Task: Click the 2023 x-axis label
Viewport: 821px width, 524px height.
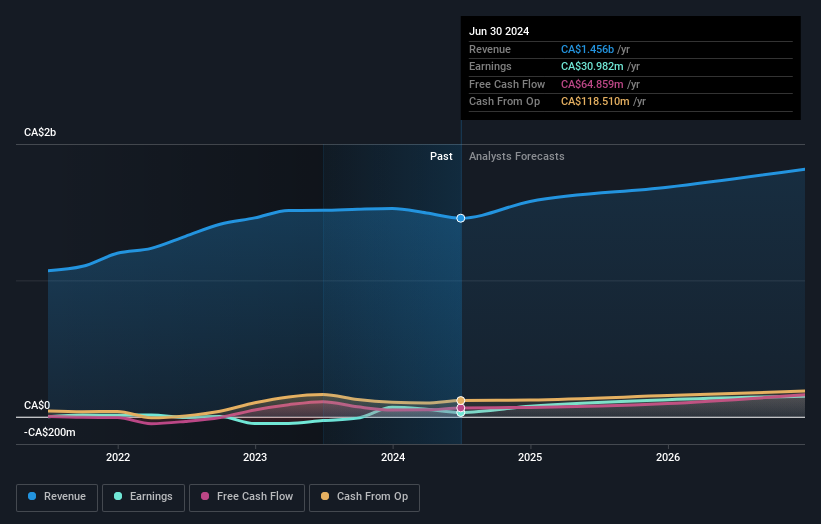Action: click(255, 458)
